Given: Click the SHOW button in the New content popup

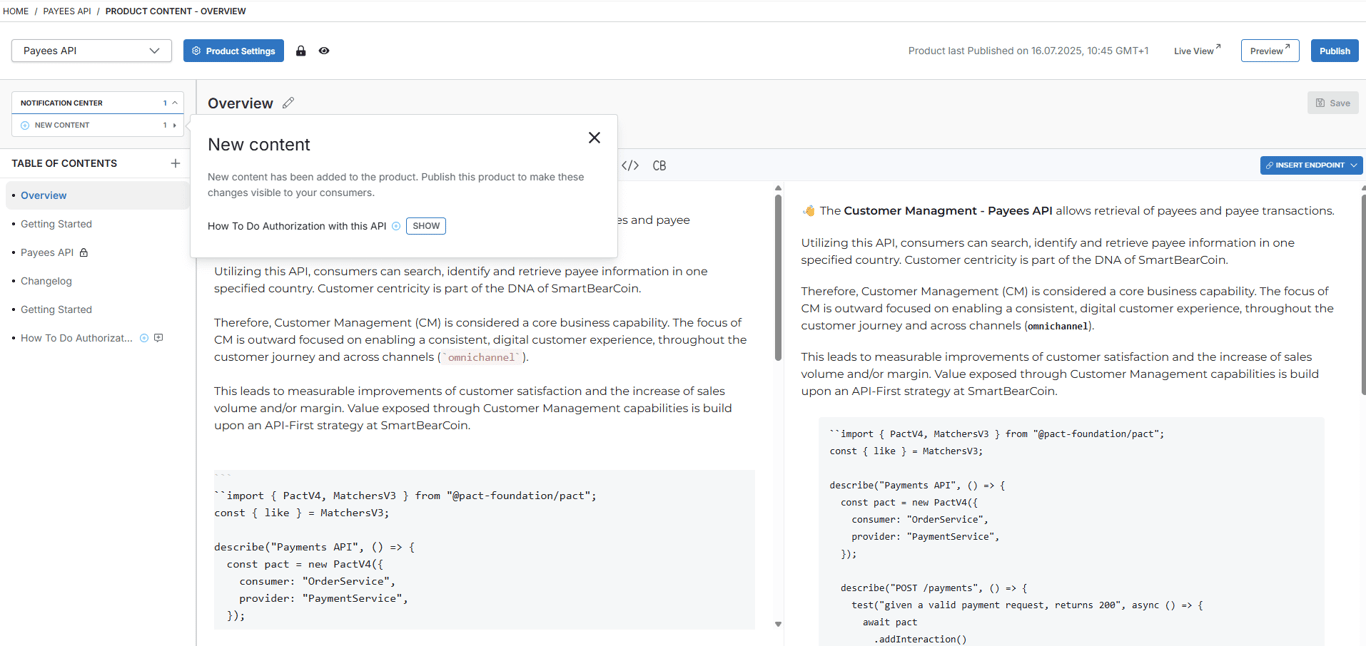Looking at the screenshot, I should (425, 226).
